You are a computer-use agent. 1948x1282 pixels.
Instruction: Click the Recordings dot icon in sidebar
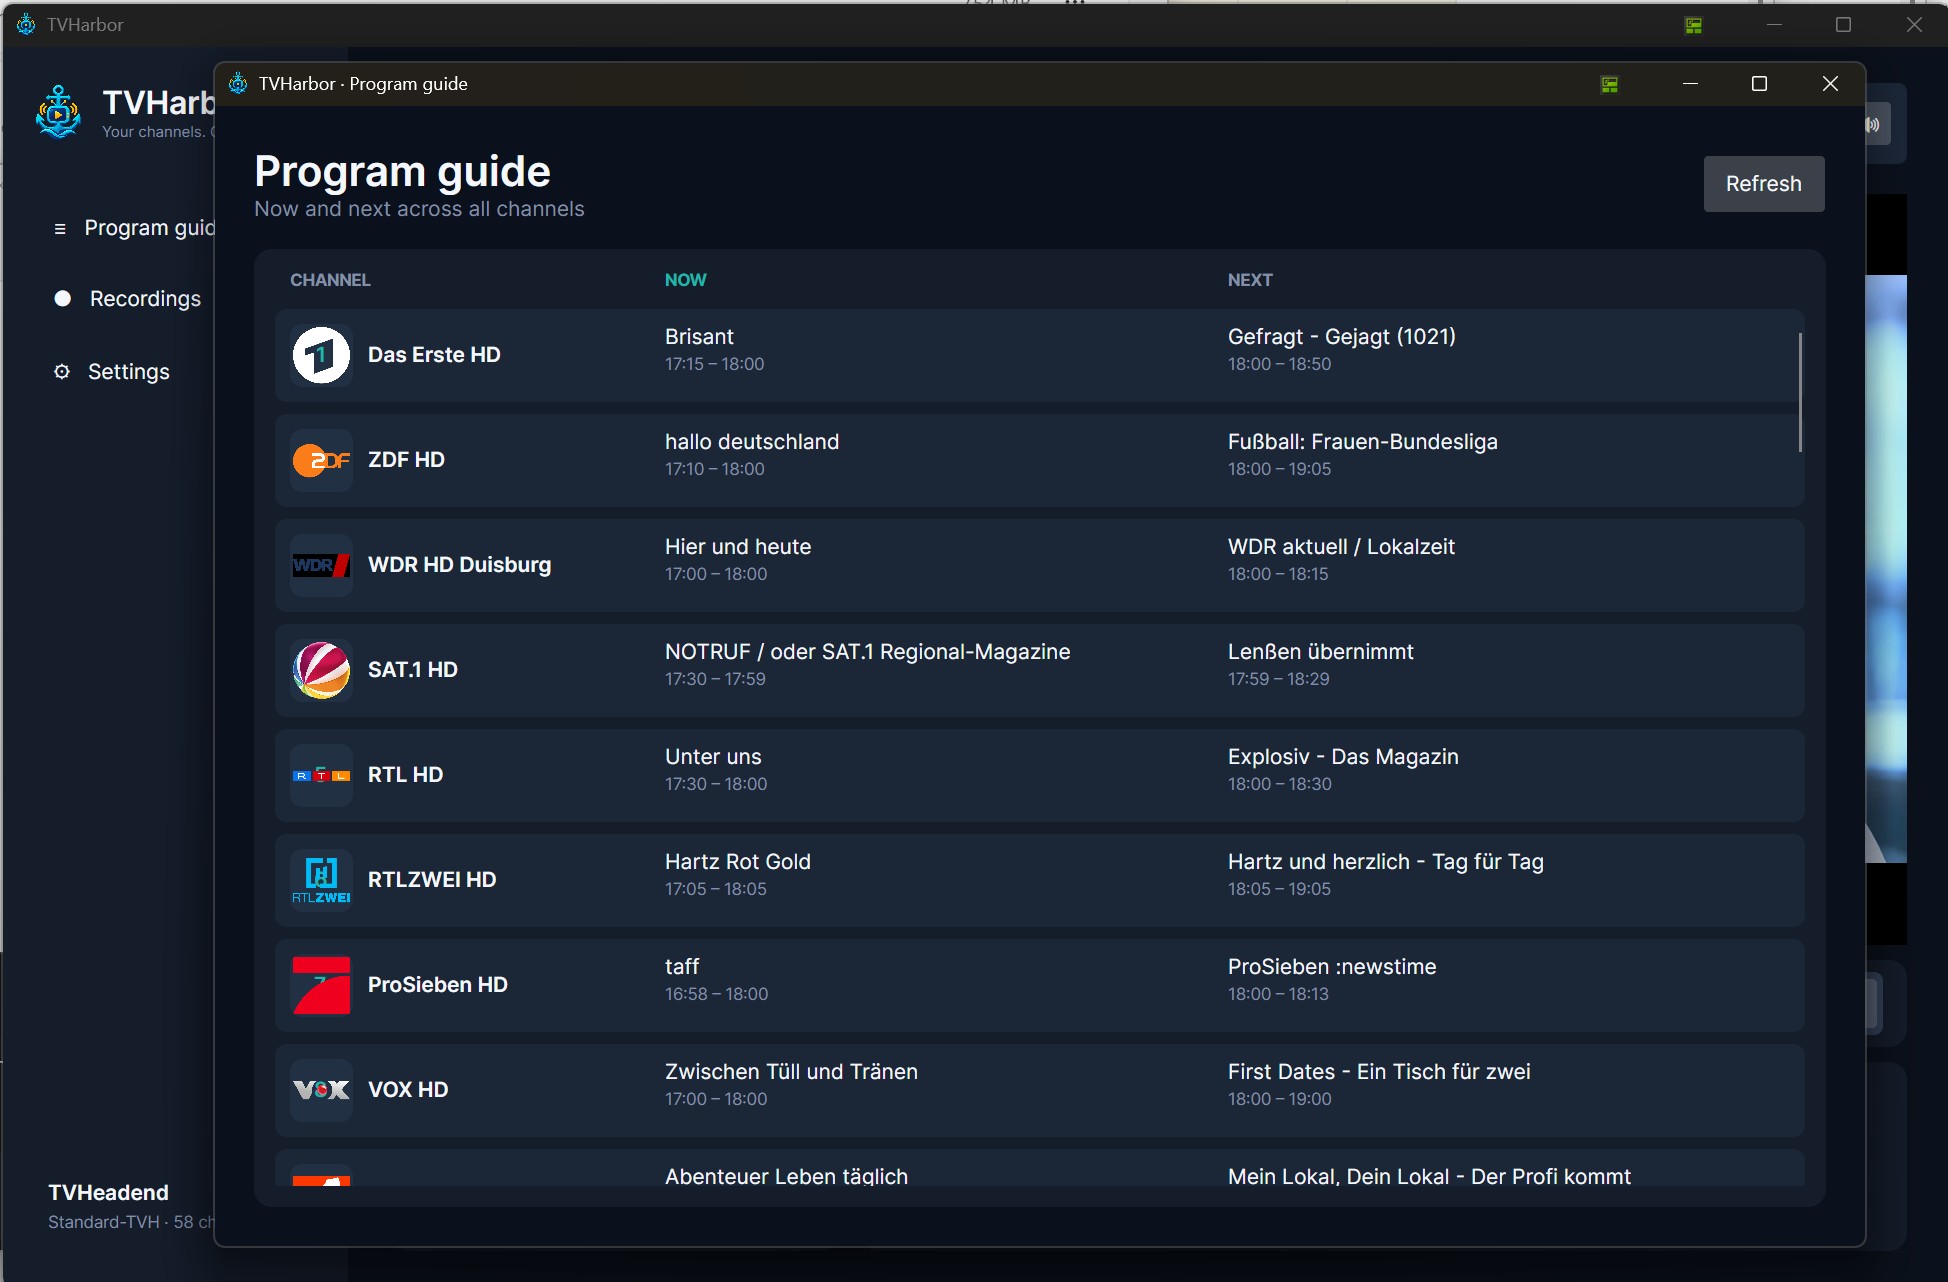coord(62,298)
